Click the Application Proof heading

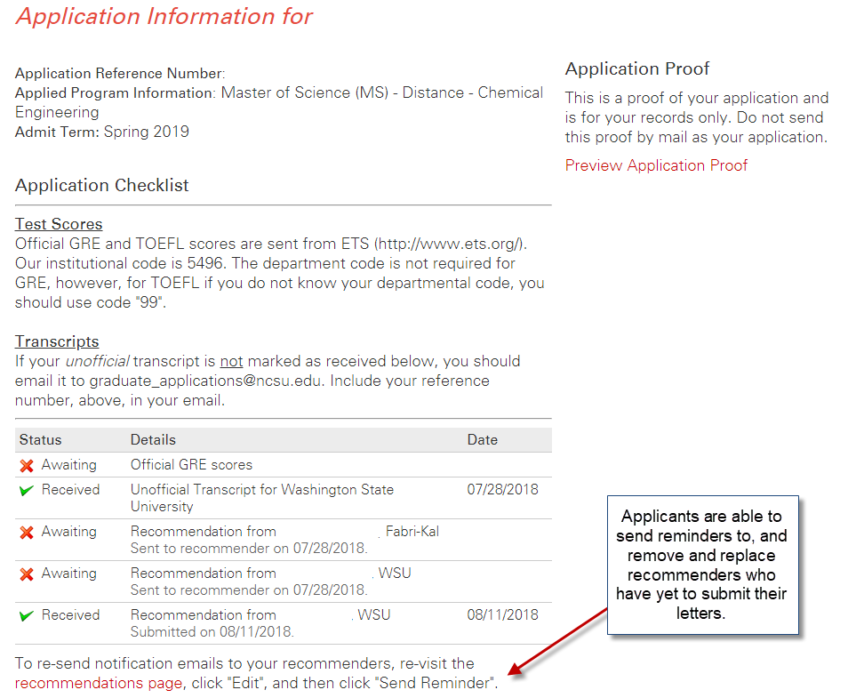[637, 69]
